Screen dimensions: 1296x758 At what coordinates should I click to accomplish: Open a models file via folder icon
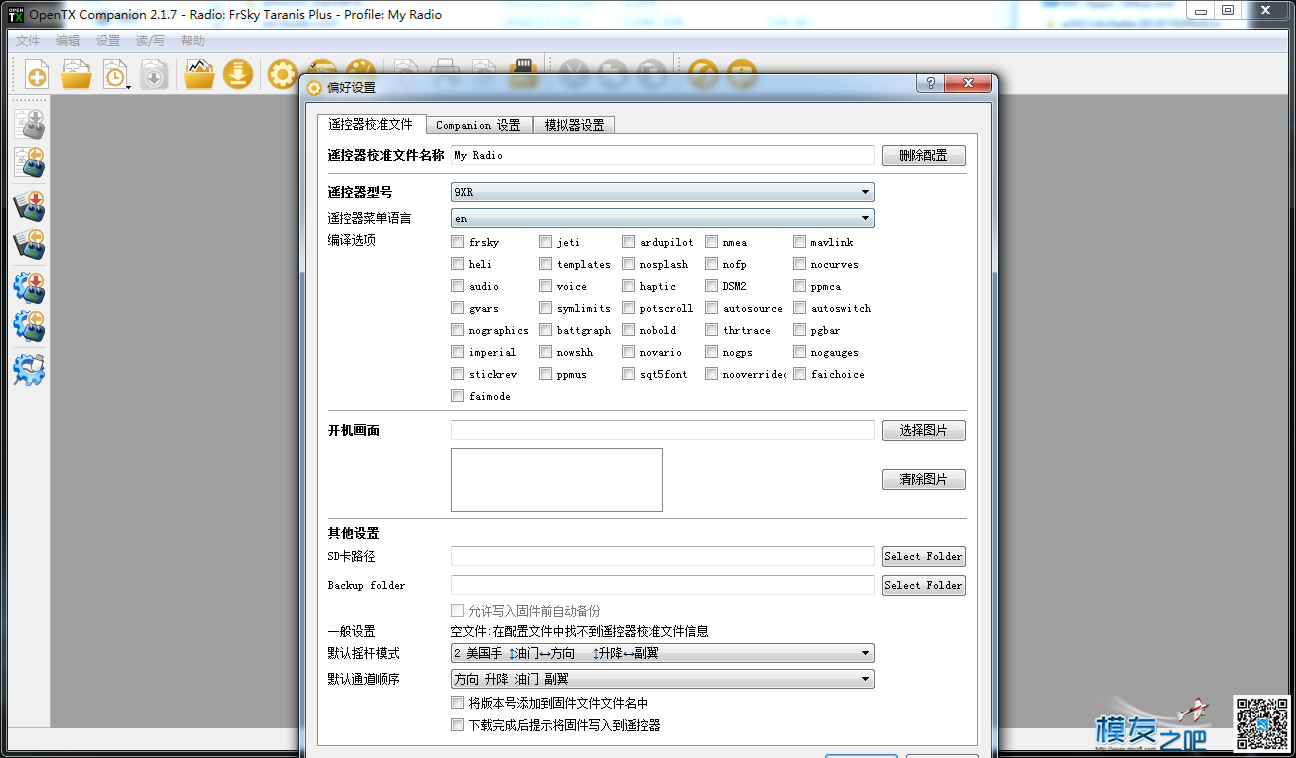click(77, 75)
